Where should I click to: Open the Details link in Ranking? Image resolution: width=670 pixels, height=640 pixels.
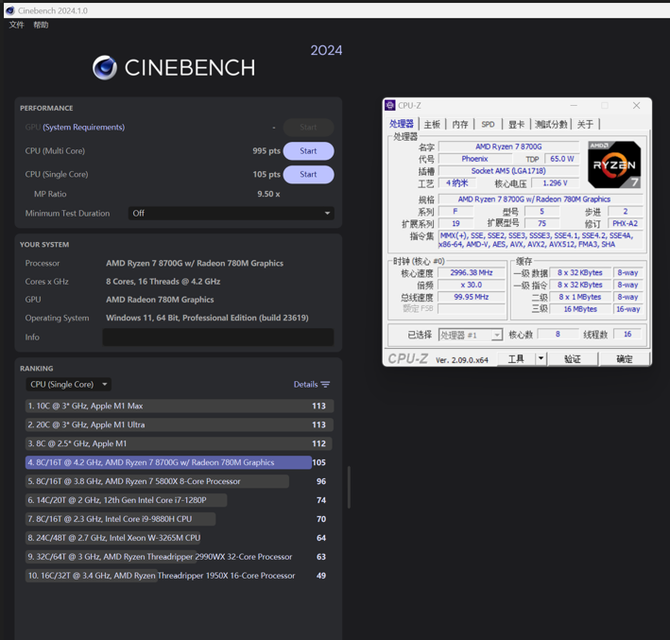(306, 385)
